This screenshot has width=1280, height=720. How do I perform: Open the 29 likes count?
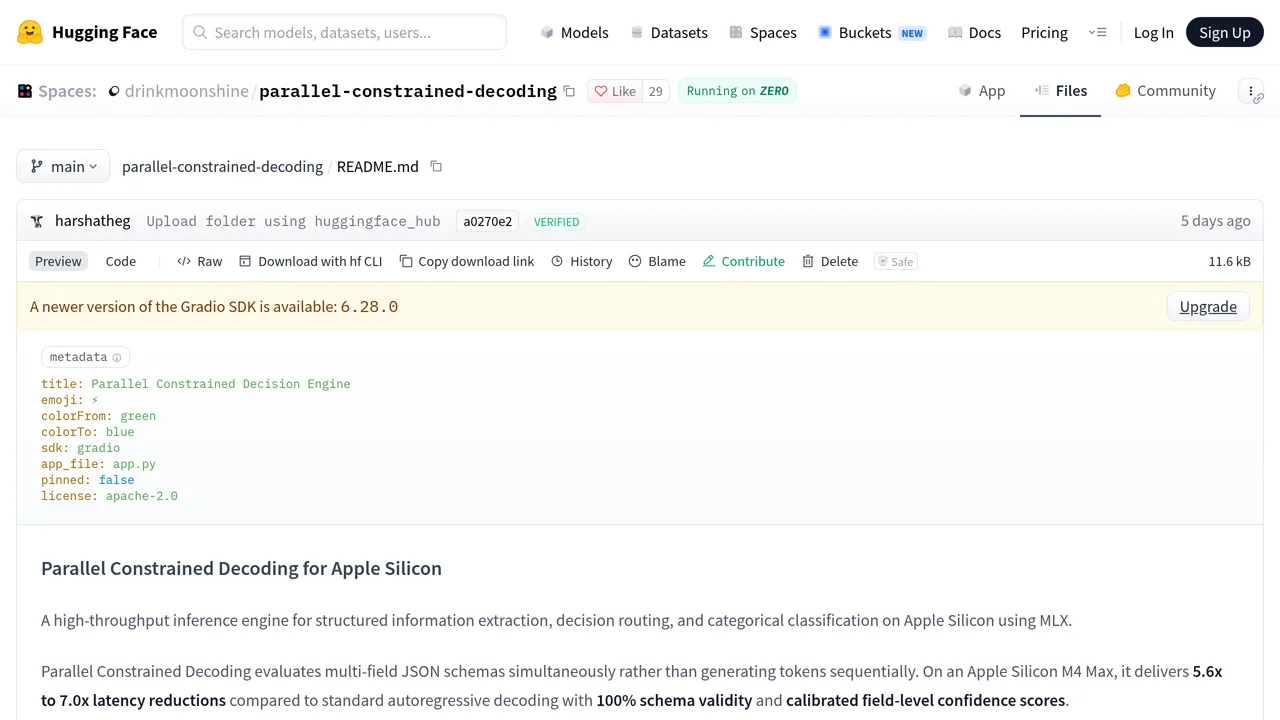click(x=656, y=91)
